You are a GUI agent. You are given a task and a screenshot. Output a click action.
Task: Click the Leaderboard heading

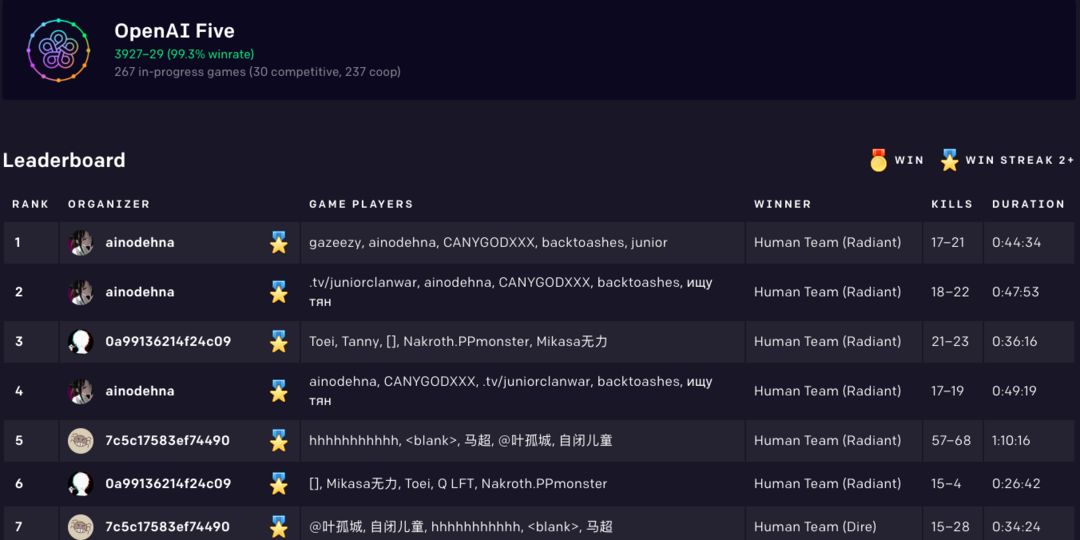click(64, 160)
